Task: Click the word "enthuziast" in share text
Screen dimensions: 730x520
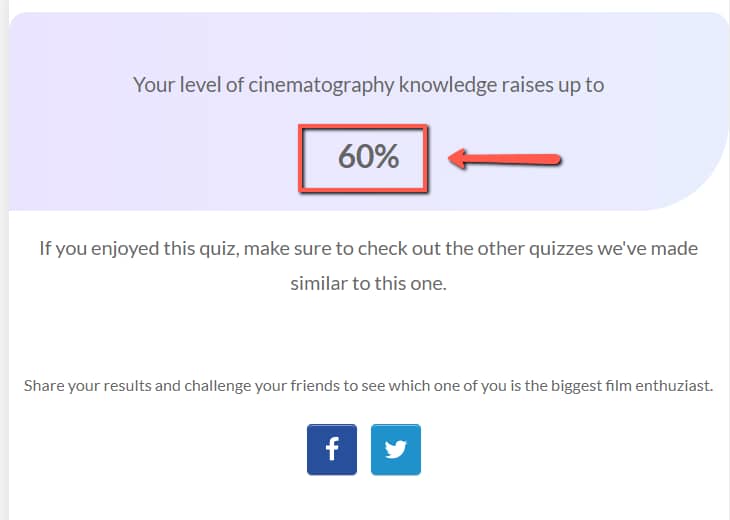Action: (x=672, y=386)
